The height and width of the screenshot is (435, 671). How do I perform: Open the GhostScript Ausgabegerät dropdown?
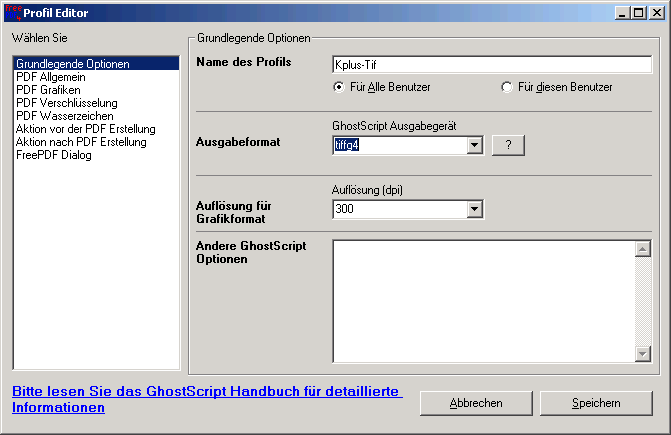(475, 146)
